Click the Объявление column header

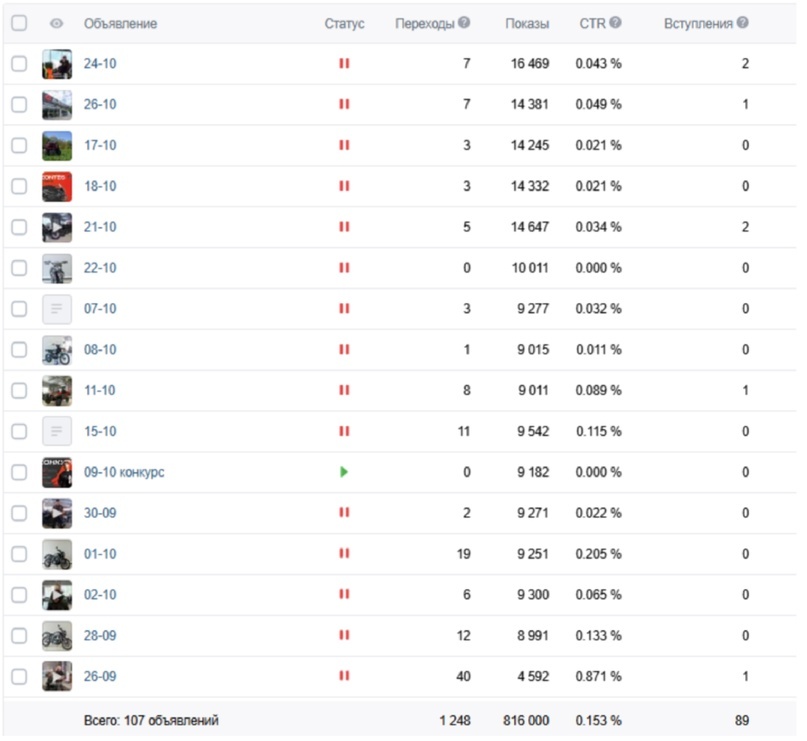120,24
